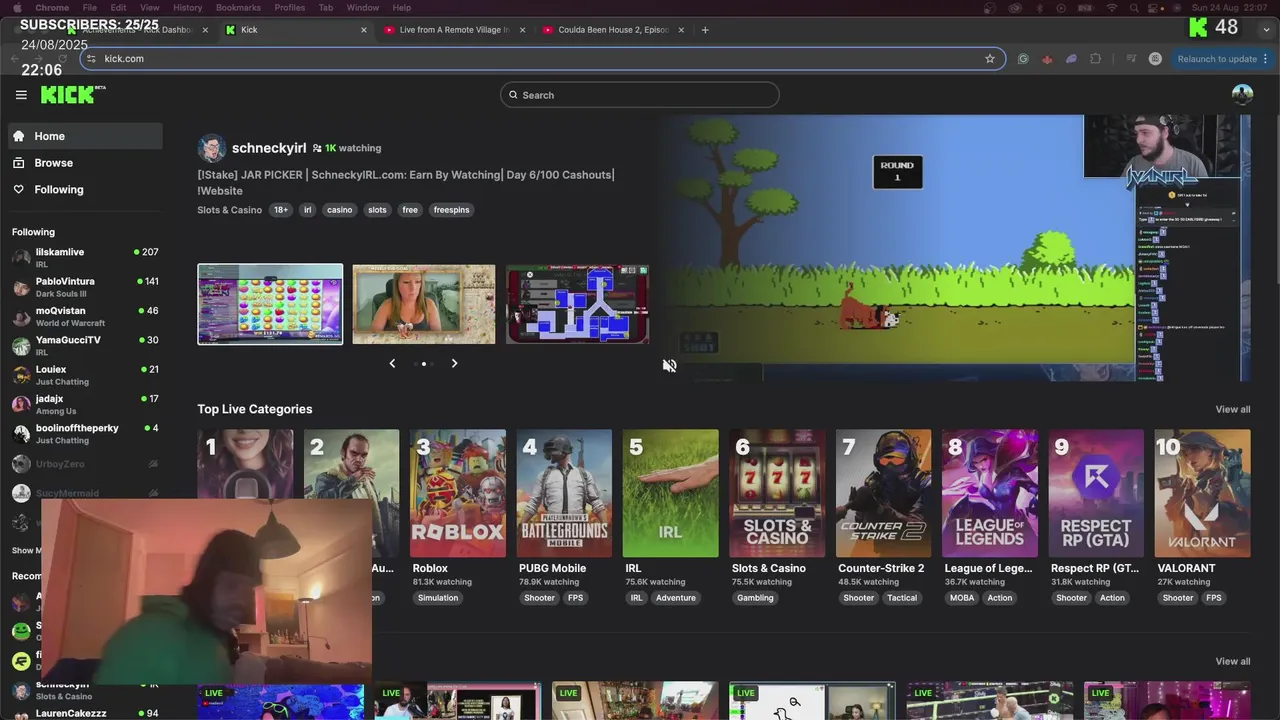Open the PUBG Mobile category card

564,494
